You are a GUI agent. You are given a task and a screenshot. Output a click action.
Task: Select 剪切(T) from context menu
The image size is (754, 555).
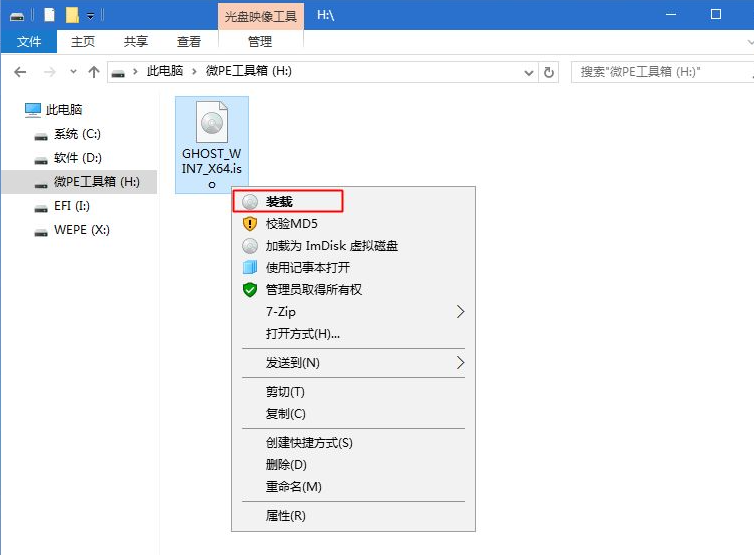[353, 392]
